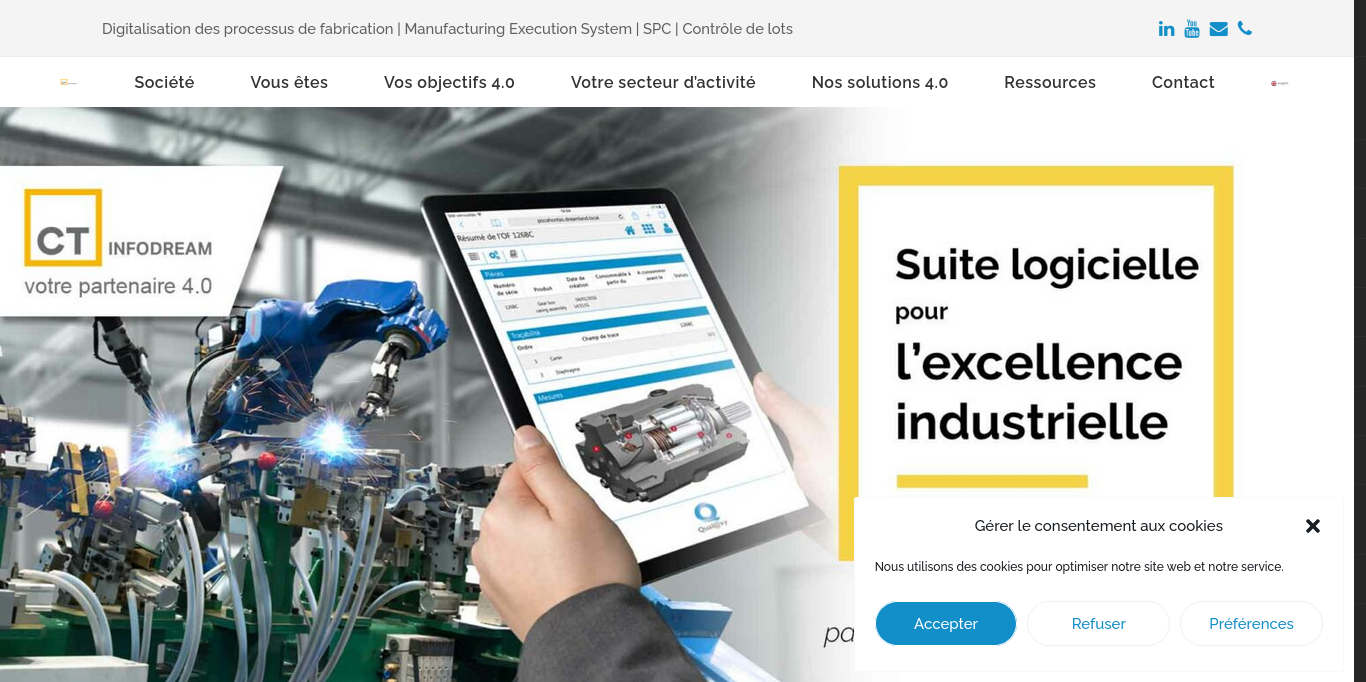Select the Contact menu item
This screenshot has height=682, width=1366.
[x=1183, y=82]
